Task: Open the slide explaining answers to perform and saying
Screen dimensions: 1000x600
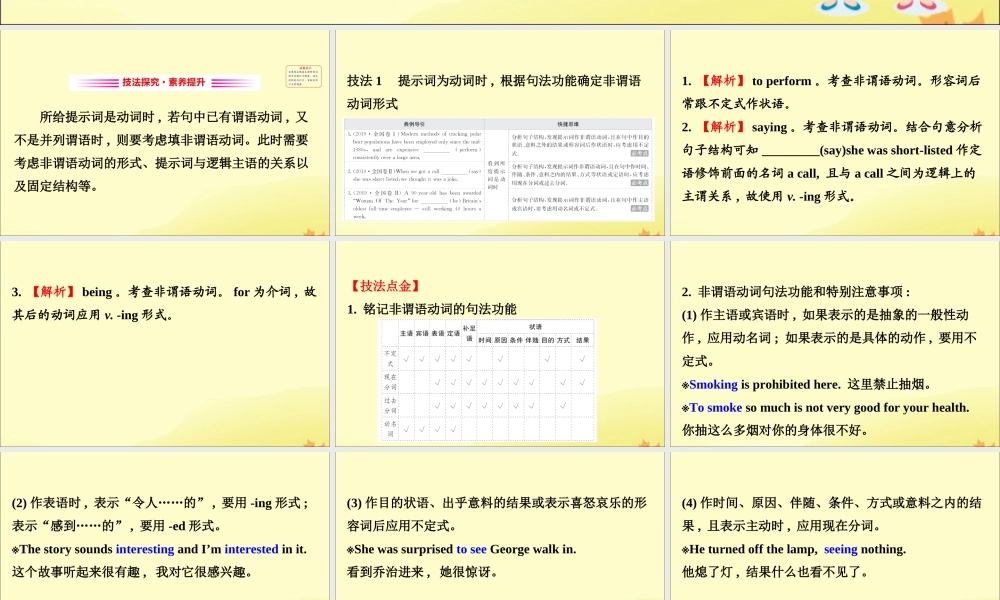Action: tap(835, 133)
